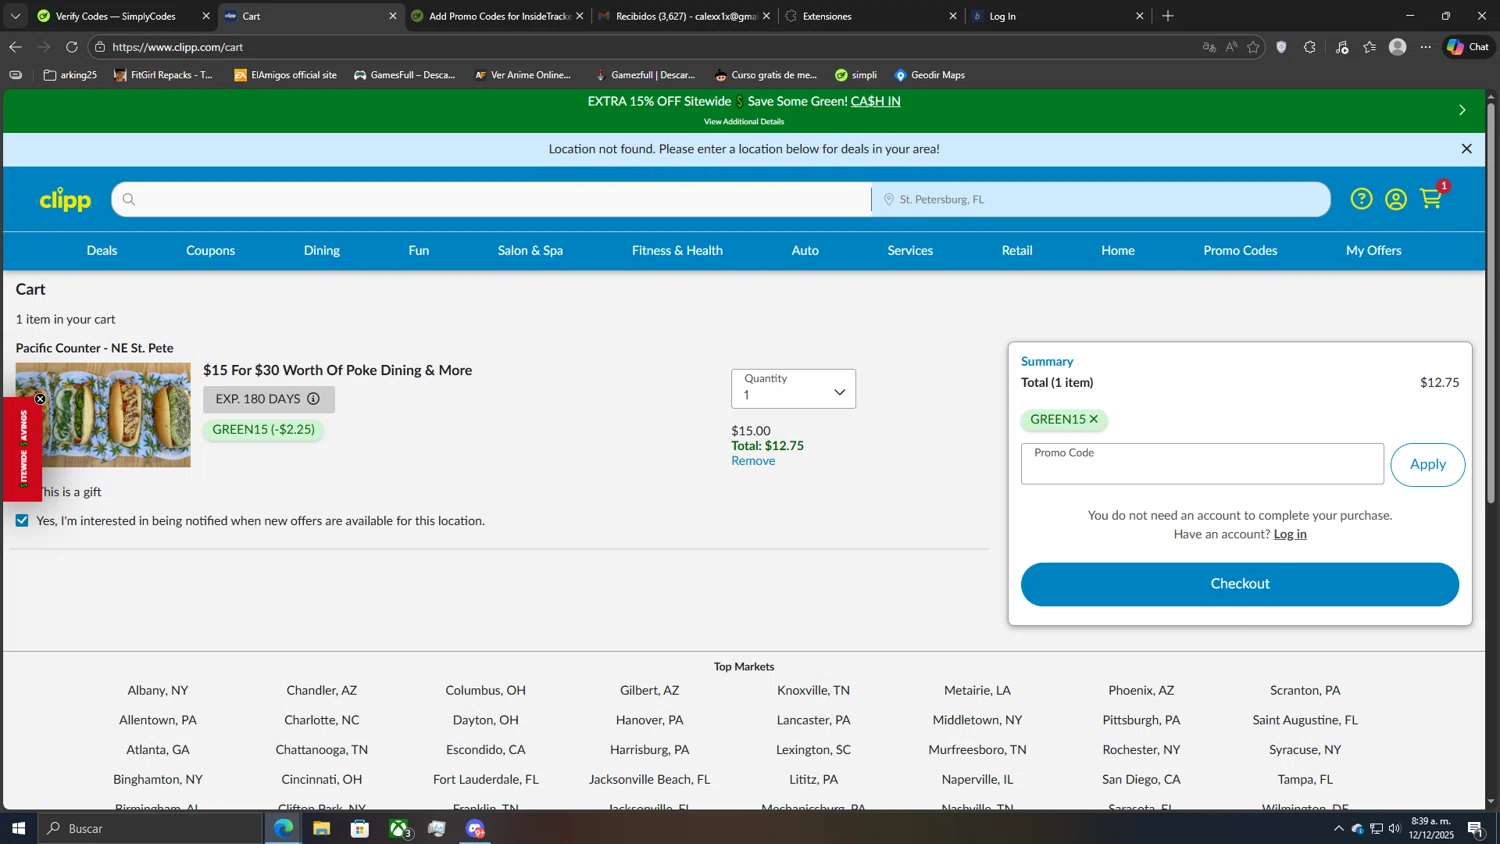The image size is (1500, 844).
Task: Open the Dining category
Action: pos(322,250)
